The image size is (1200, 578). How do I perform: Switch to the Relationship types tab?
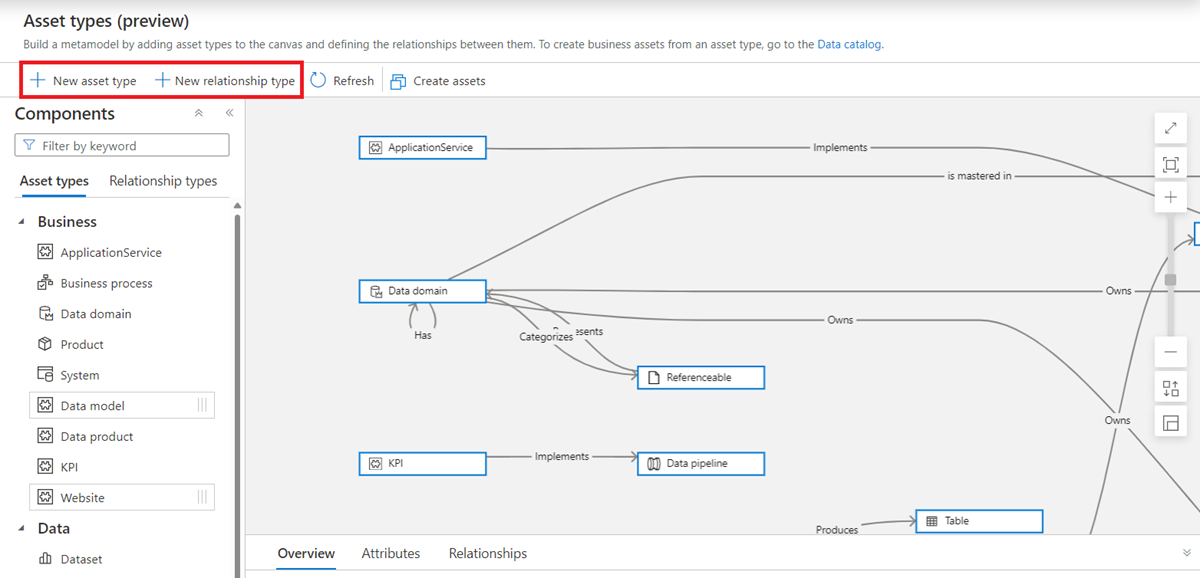(163, 181)
